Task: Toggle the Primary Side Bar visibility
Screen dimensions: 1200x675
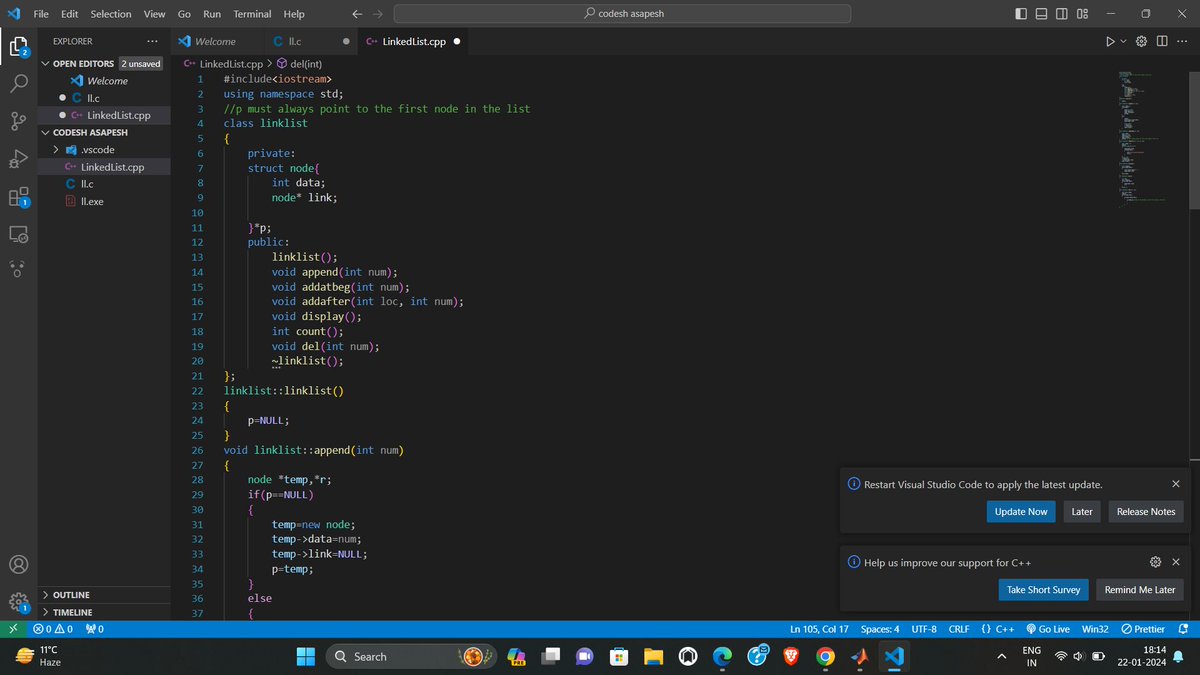Action: pyautogui.click(x=1020, y=13)
